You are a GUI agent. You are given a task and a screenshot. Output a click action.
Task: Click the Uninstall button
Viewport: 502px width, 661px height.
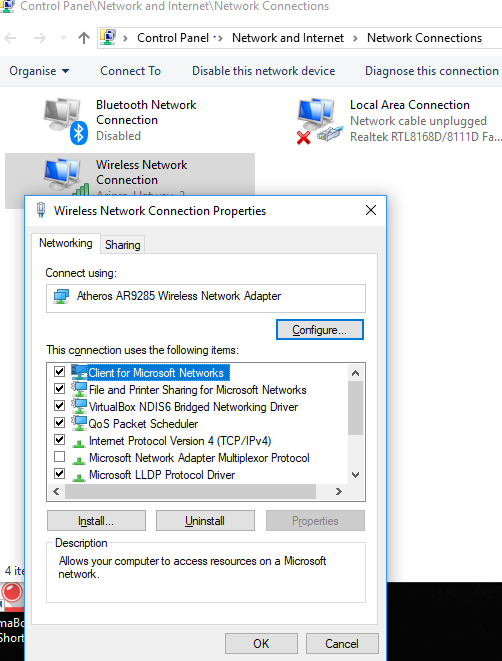tap(205, 521)
